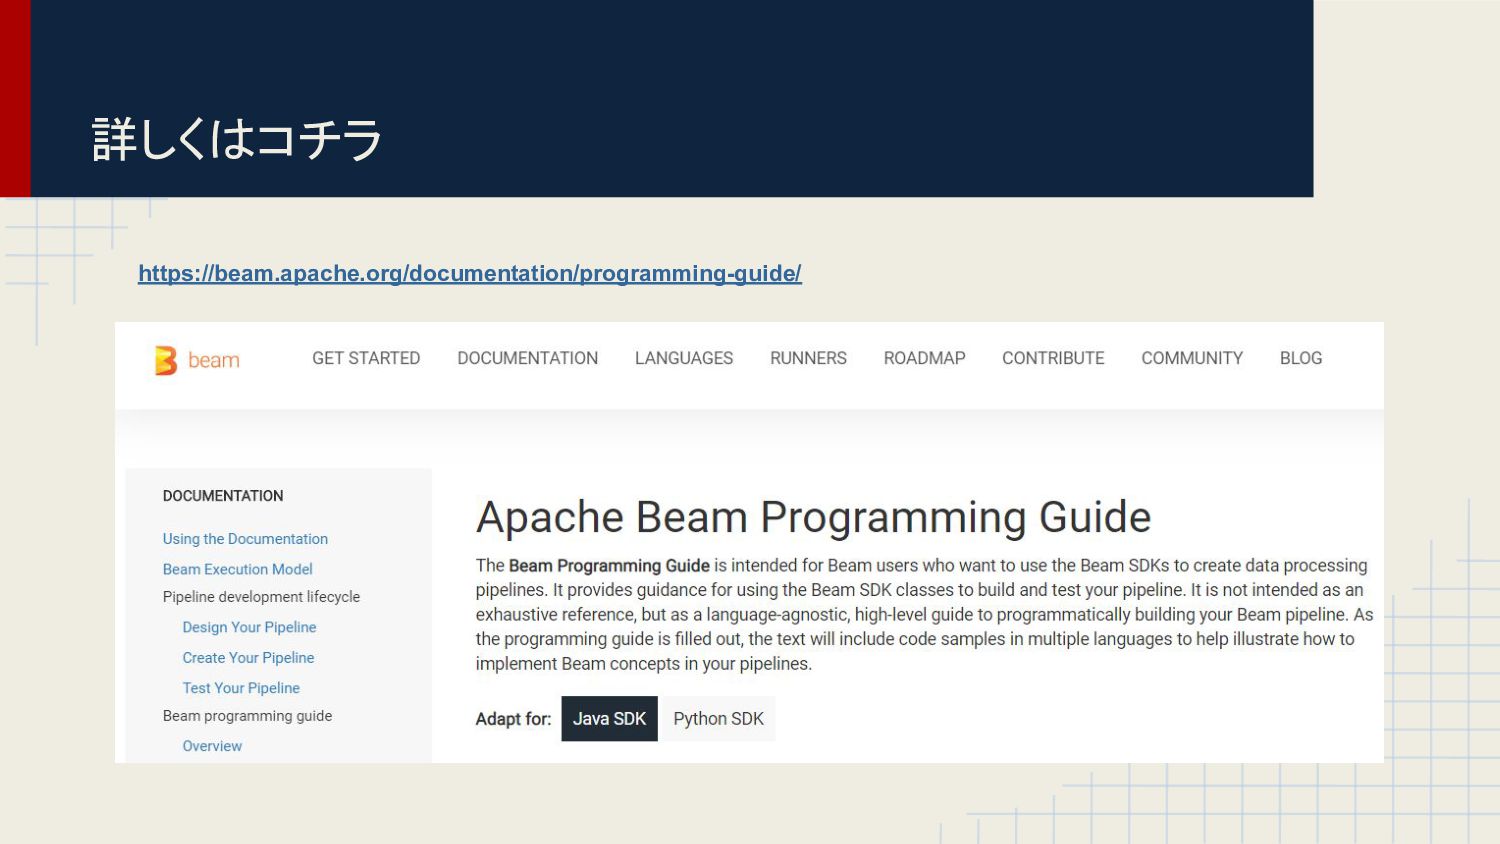The image size is (1500, 844).
Task: Go to the RUNNERS nav item
Action: point(808,358)
